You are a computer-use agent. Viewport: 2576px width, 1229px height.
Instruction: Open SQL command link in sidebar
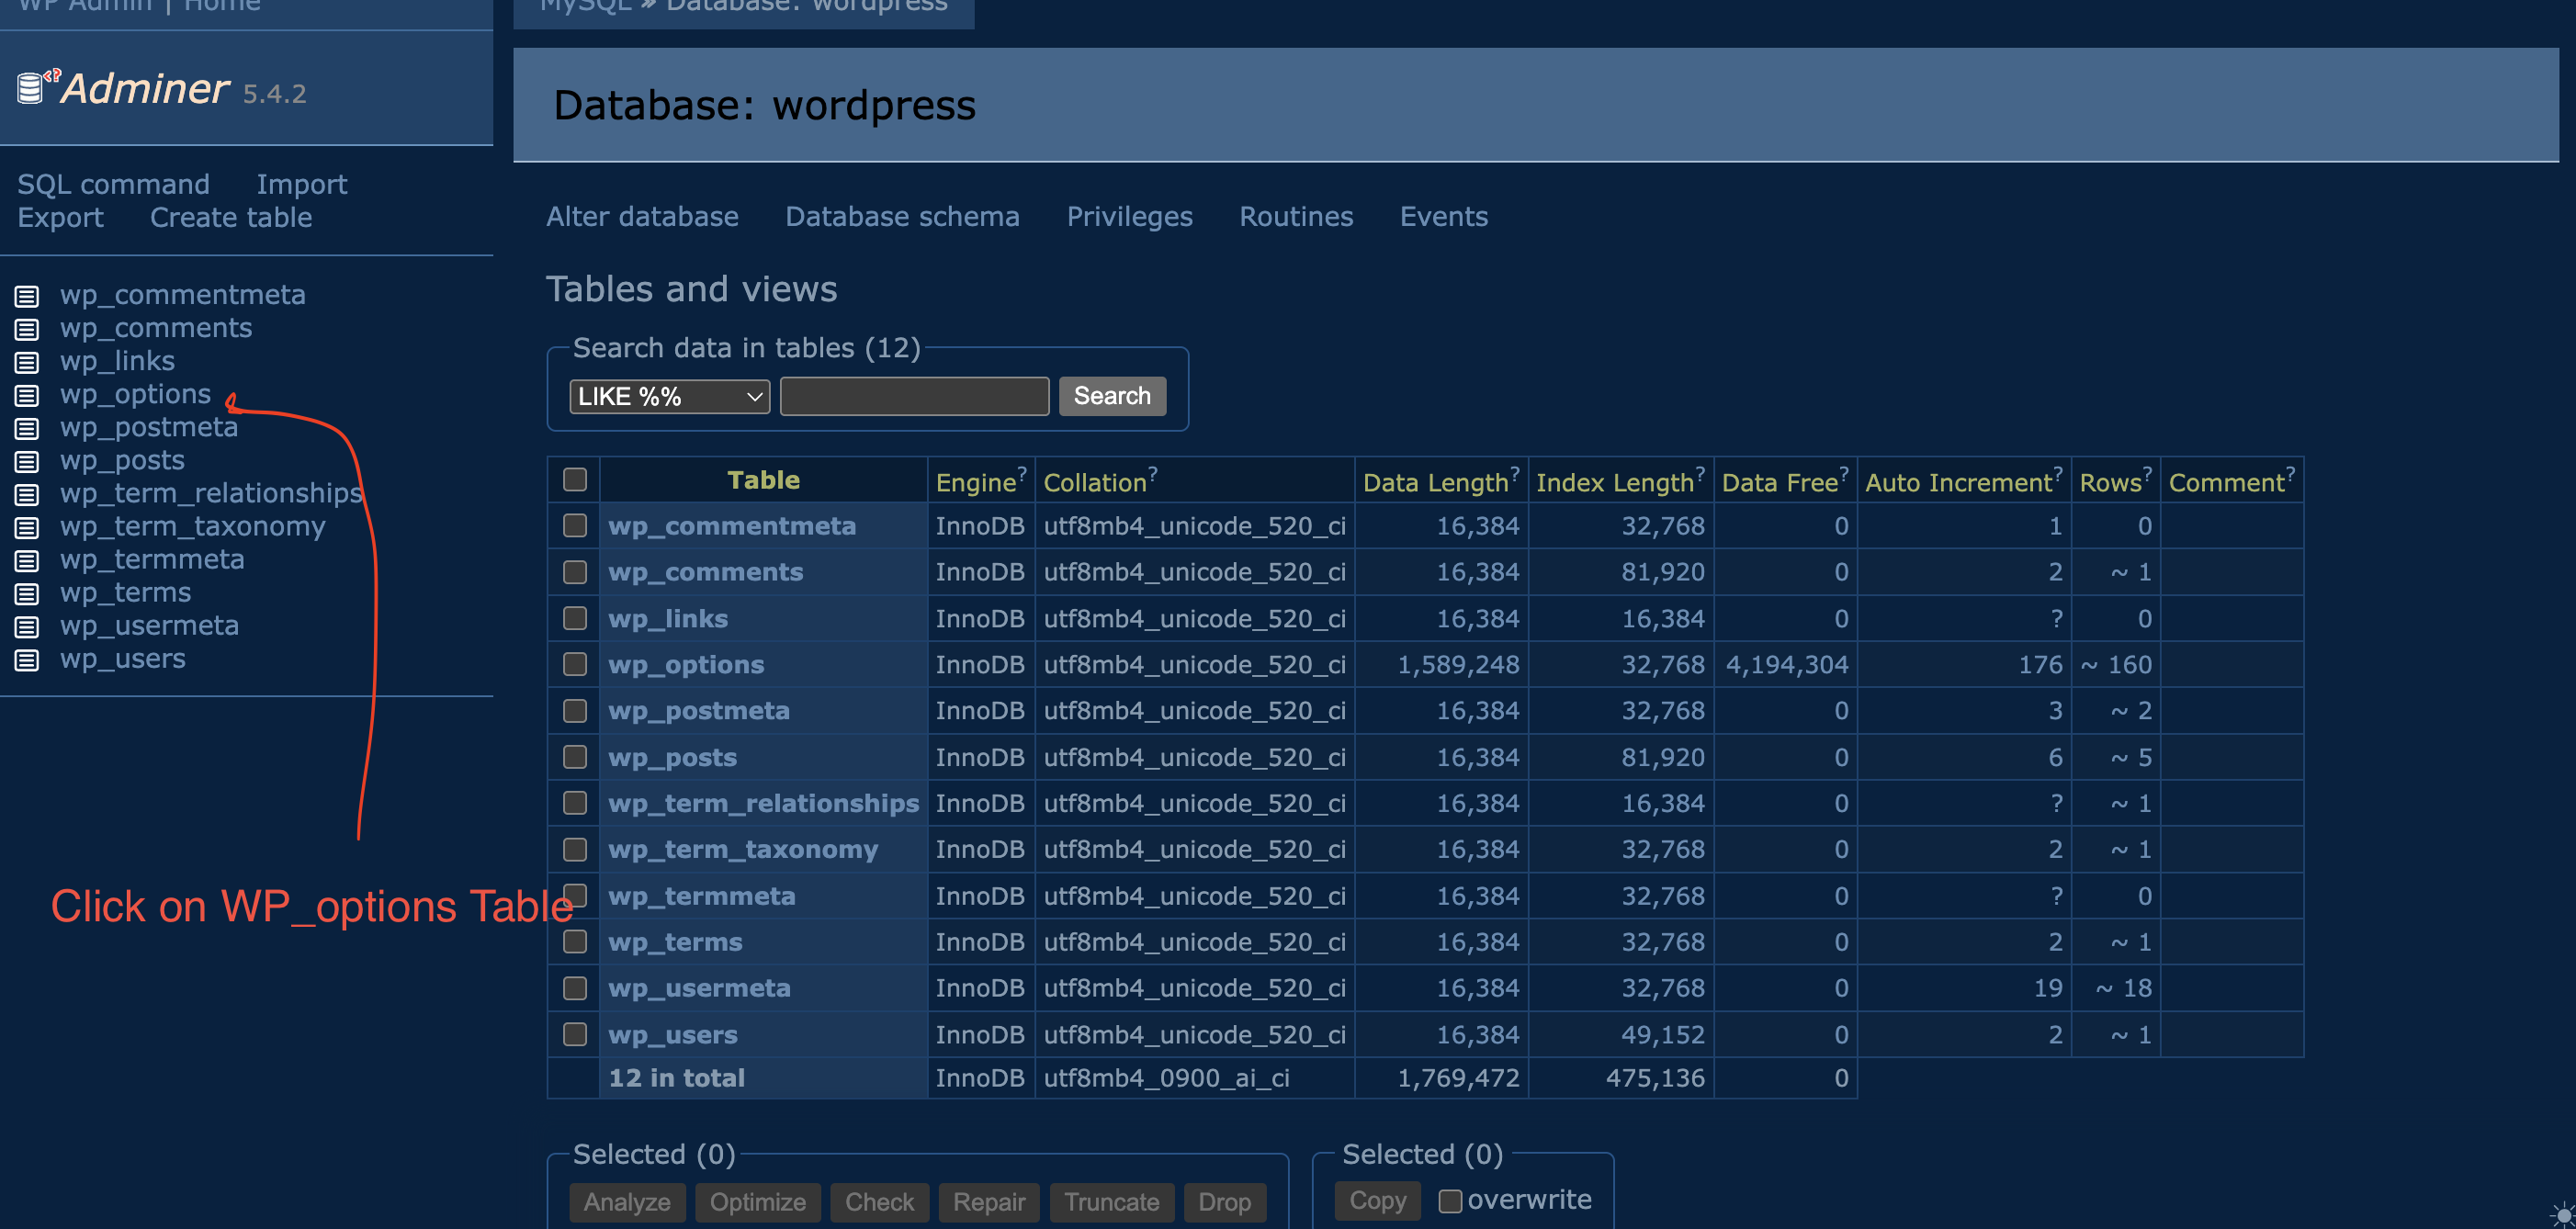[113, 184]
